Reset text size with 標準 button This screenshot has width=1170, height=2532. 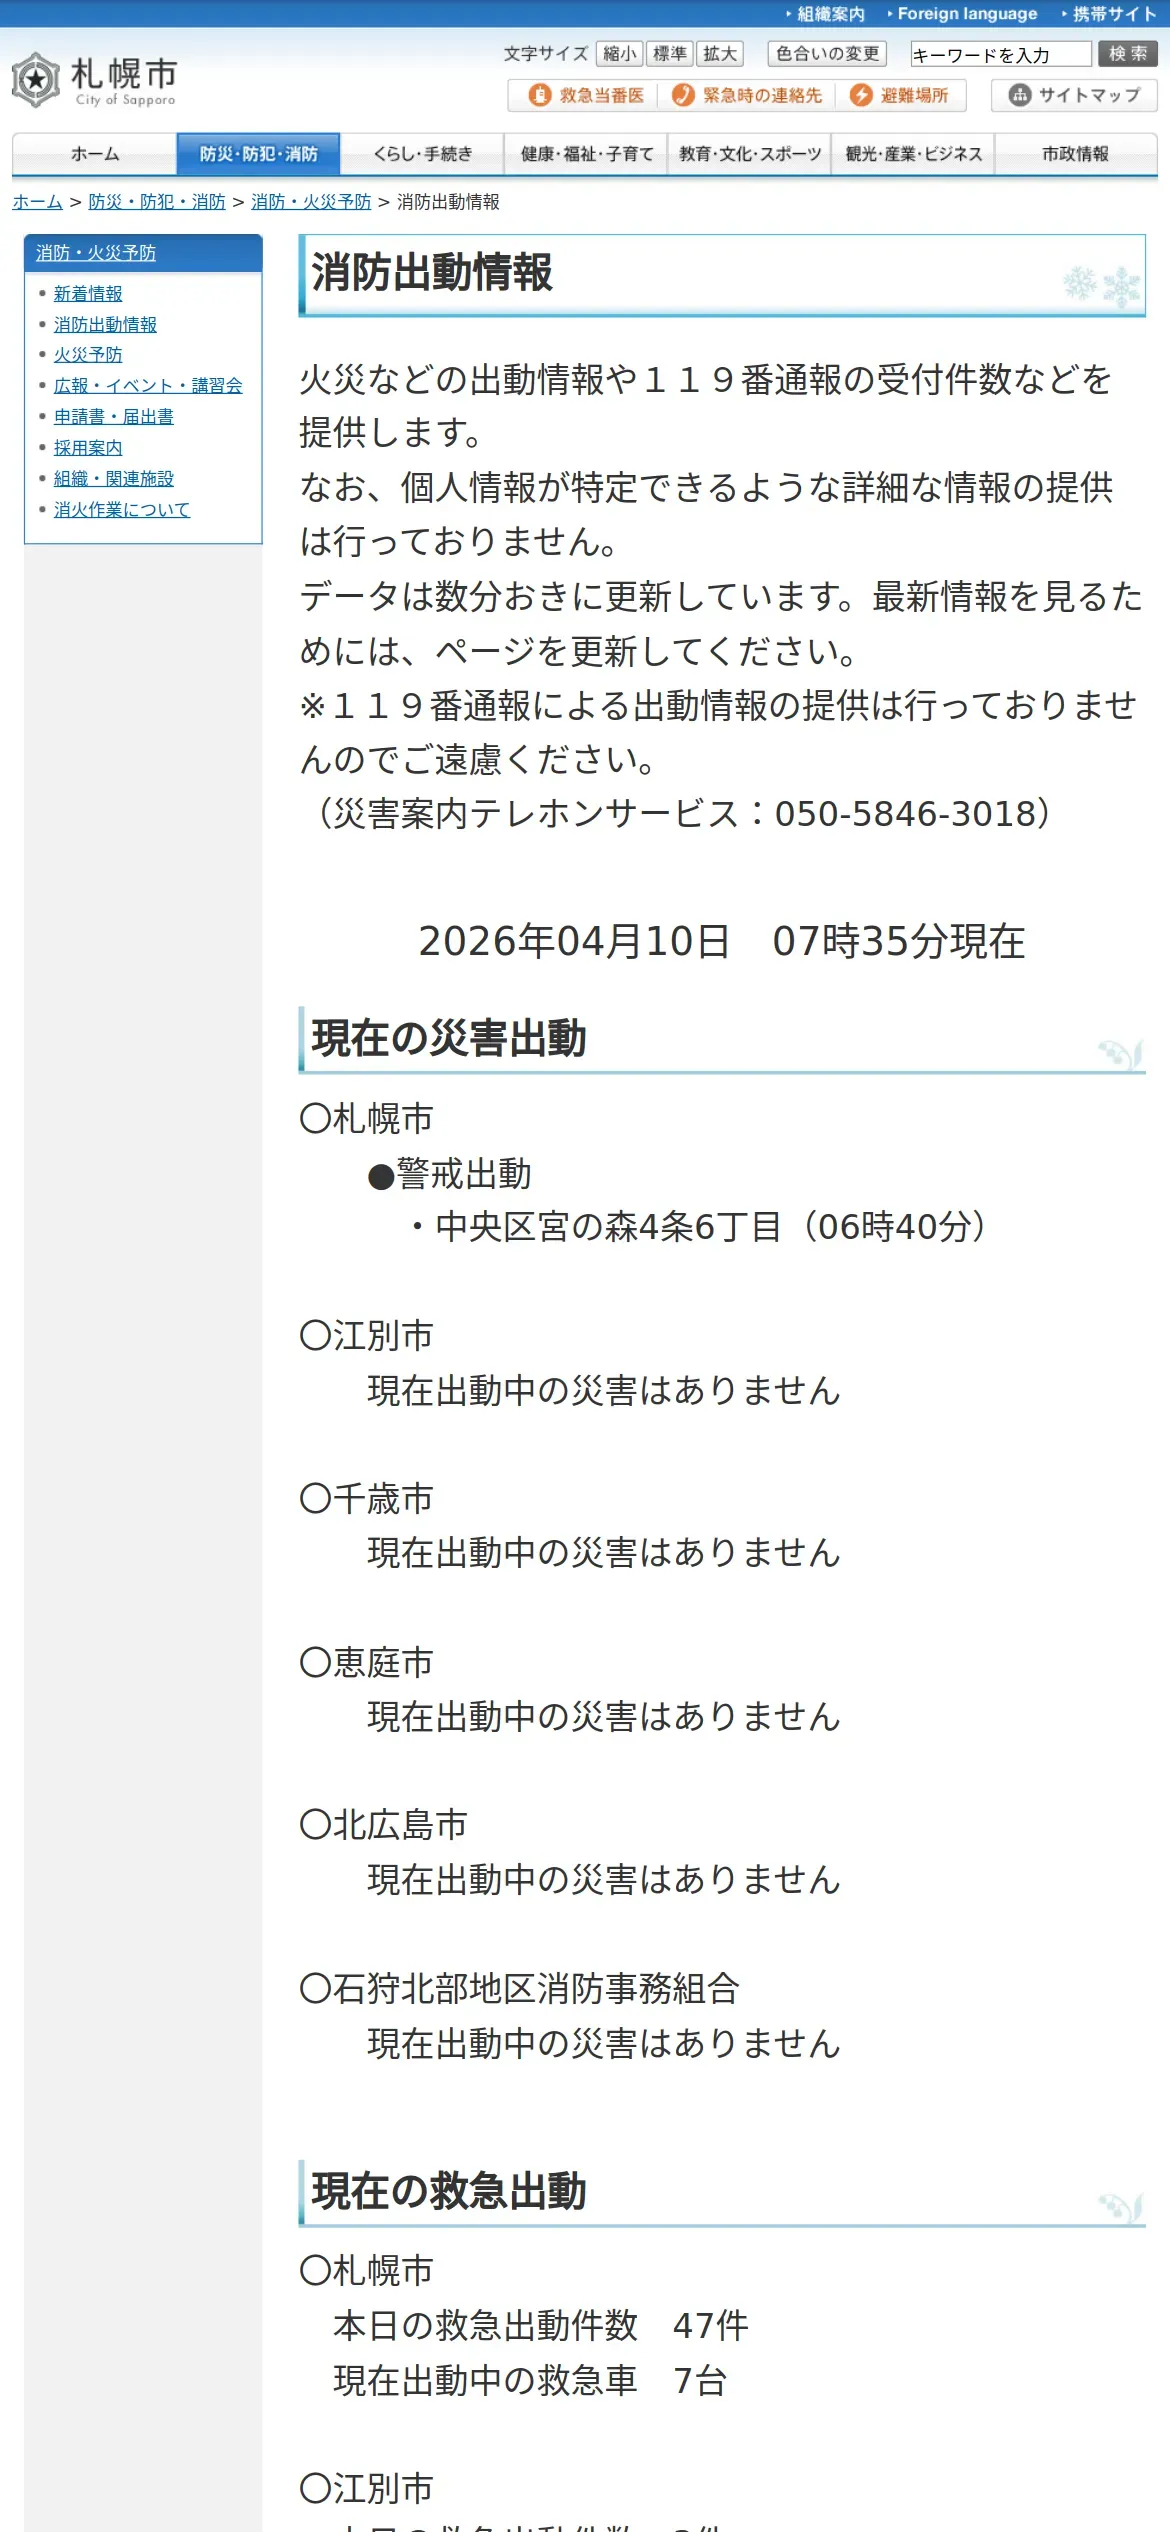[669, 54]
